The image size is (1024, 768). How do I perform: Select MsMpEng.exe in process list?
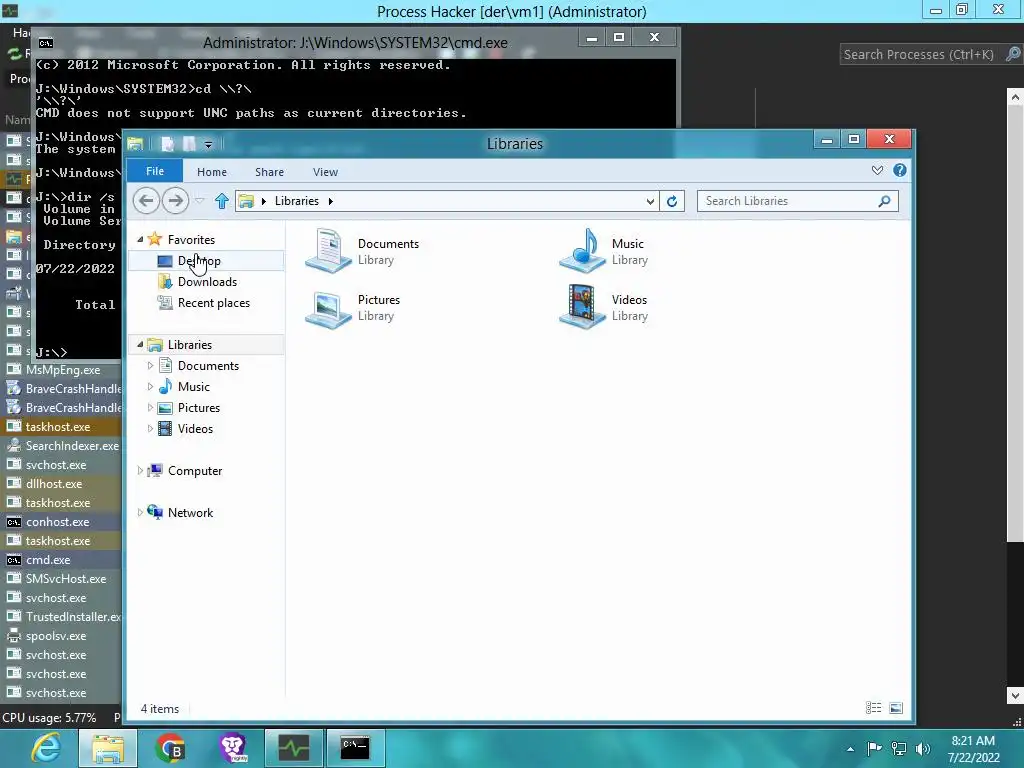(63, 370)
